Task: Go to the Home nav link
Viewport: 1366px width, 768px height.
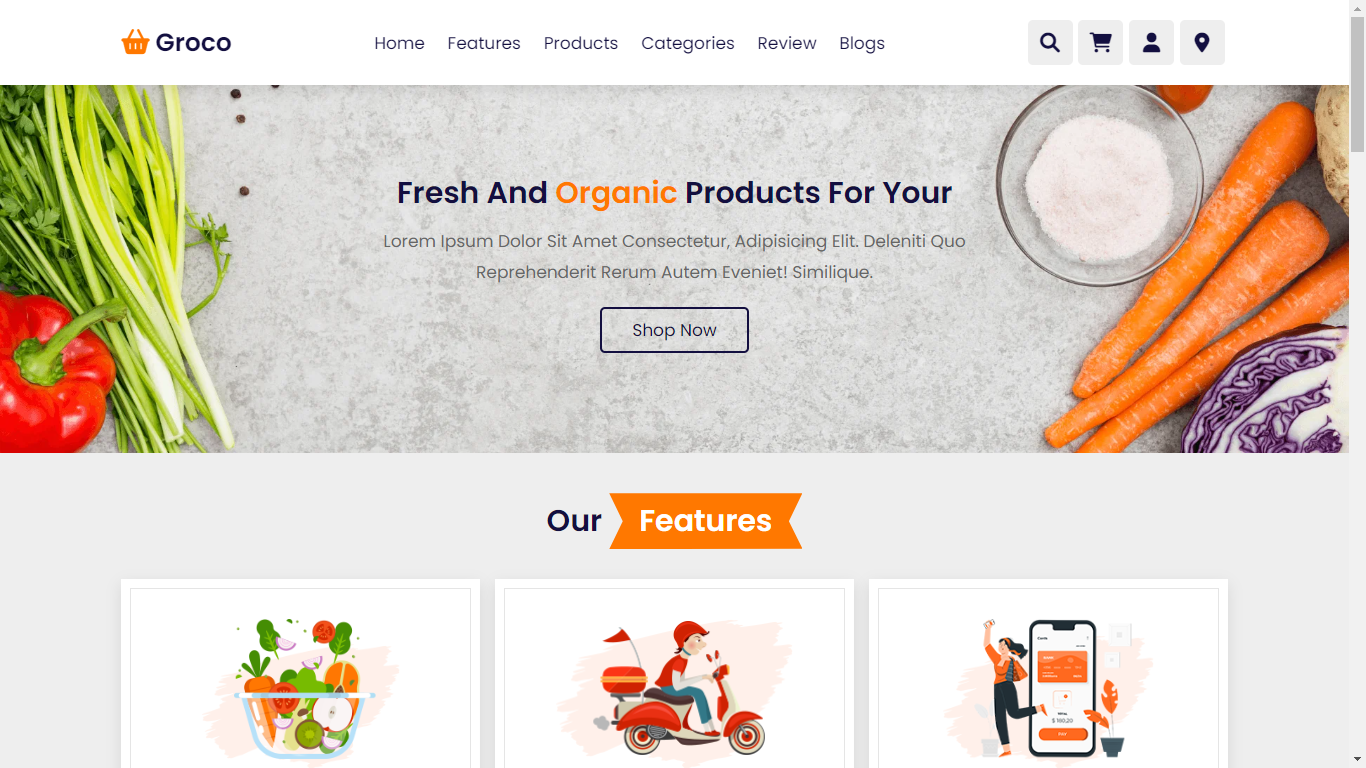Action: click(x=399, y=43)
